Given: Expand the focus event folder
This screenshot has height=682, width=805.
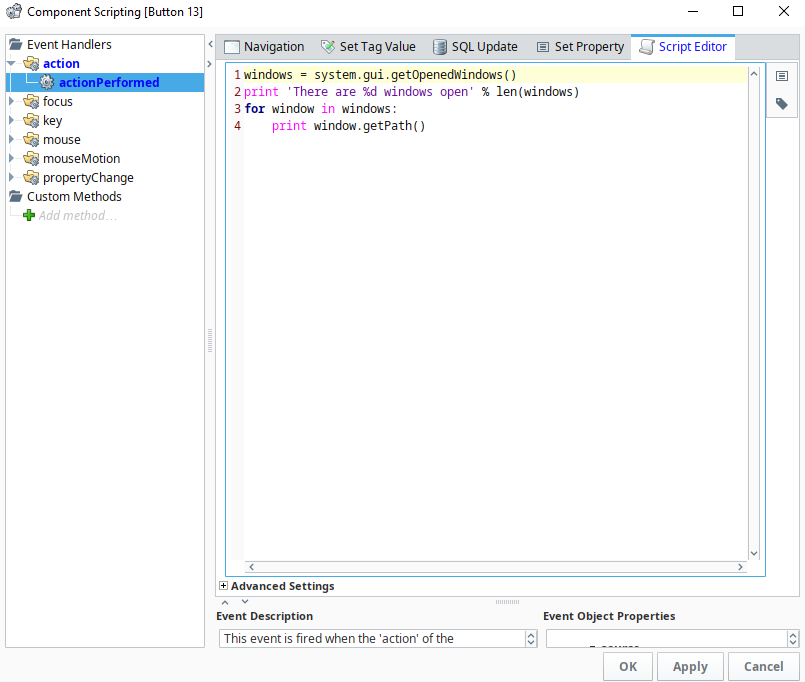Looking at the screenshot, I should click(x=11, y=102).
